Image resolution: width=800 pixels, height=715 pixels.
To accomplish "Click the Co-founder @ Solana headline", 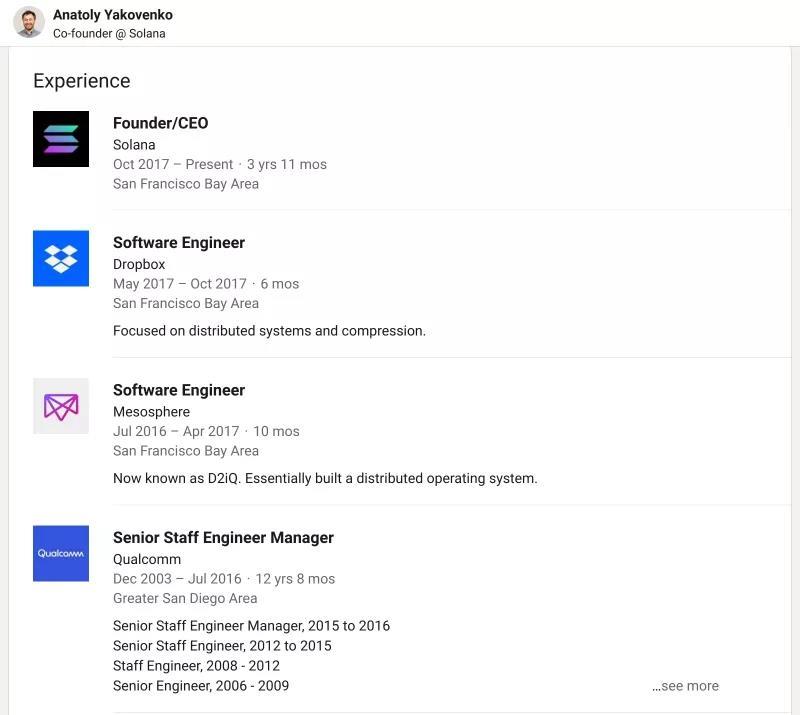I will (109, 33).
